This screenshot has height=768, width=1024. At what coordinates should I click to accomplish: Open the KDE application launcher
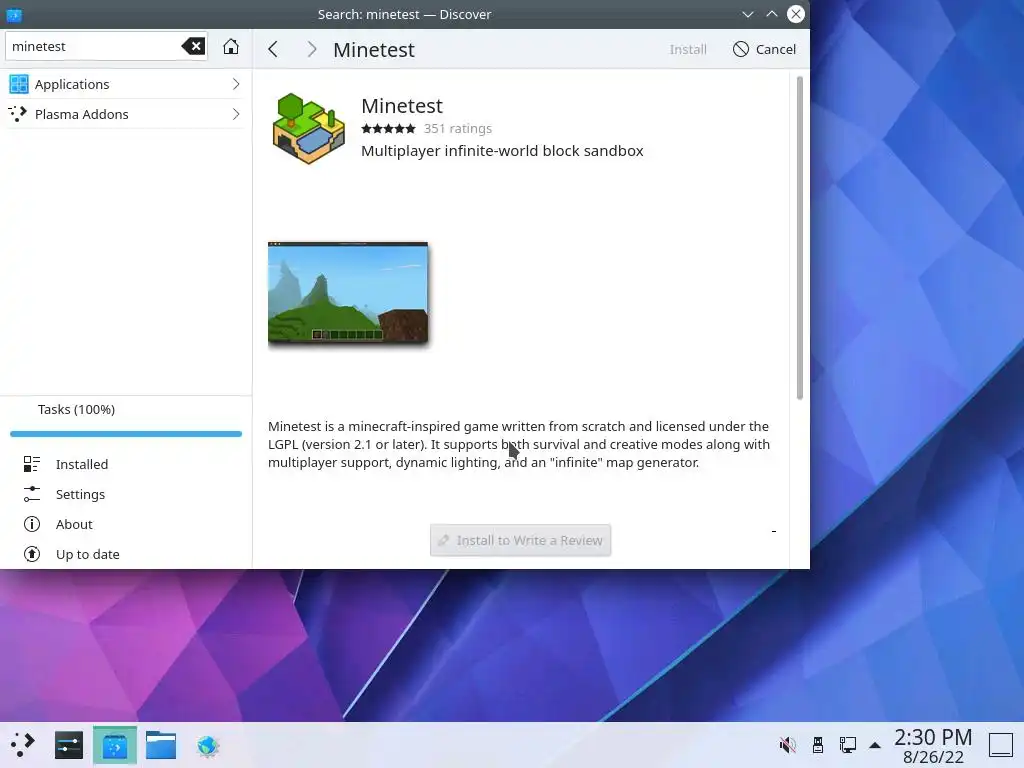point(22,744)
